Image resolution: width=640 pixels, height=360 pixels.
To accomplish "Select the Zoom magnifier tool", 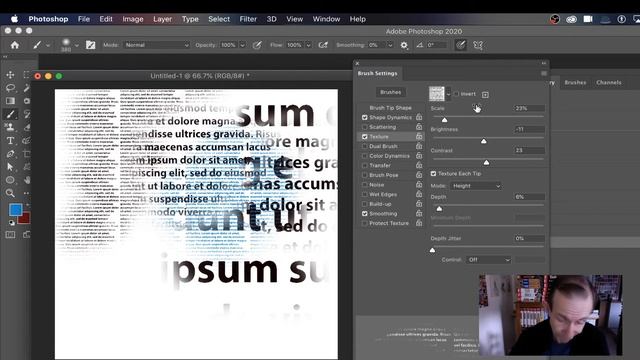I will [10, 193].
